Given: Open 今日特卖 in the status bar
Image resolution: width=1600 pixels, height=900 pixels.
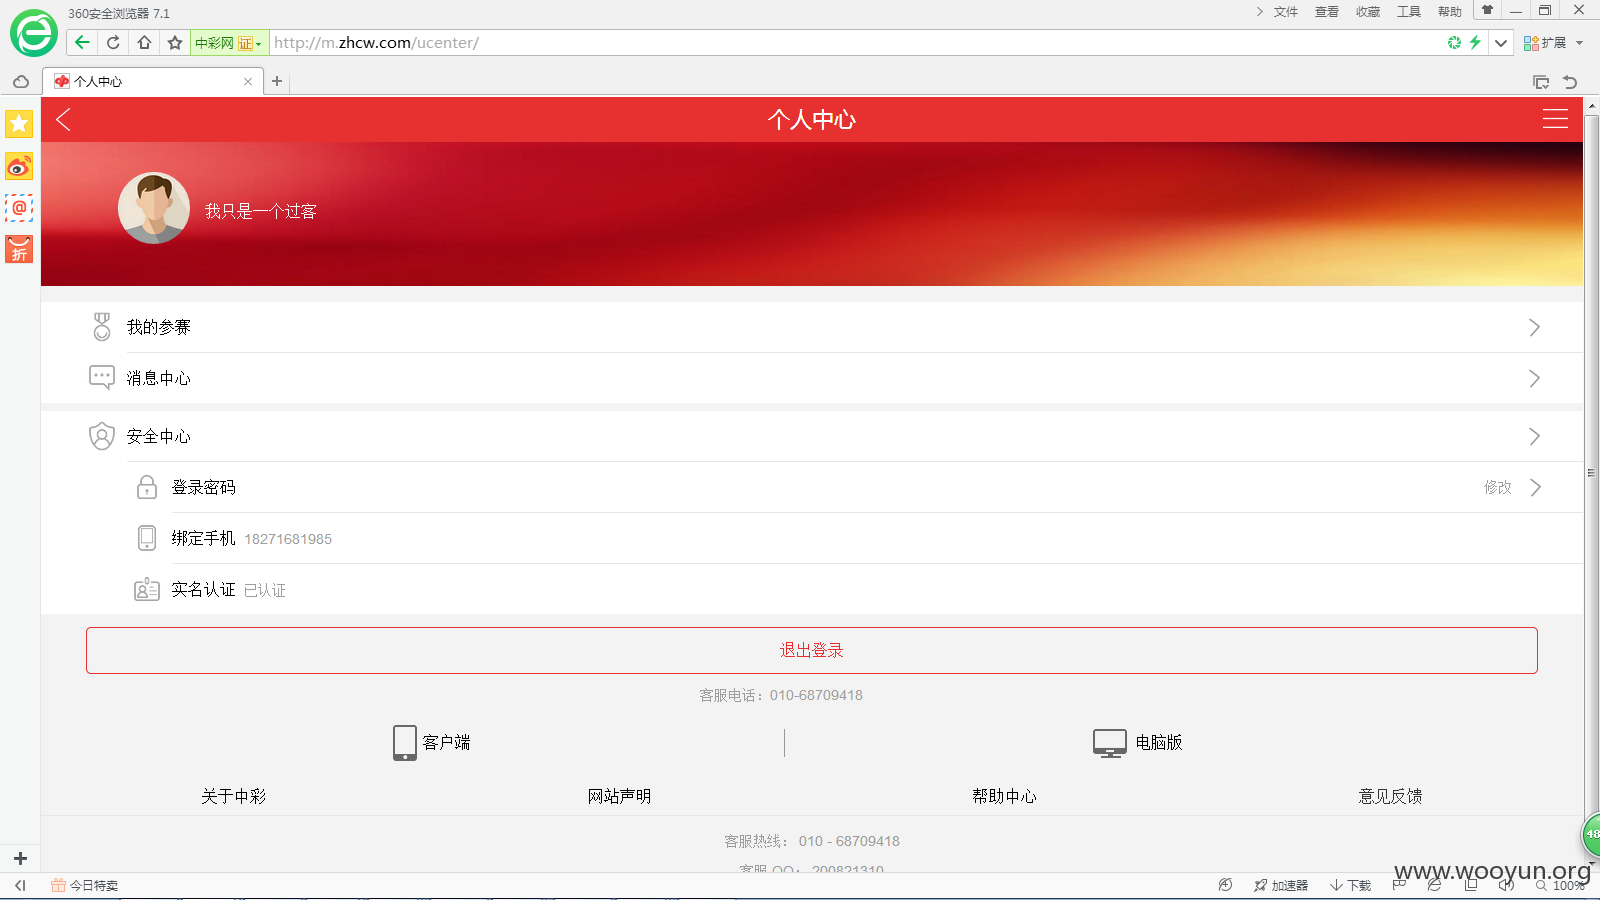Looking at the screenshot, I should point(85,885).
